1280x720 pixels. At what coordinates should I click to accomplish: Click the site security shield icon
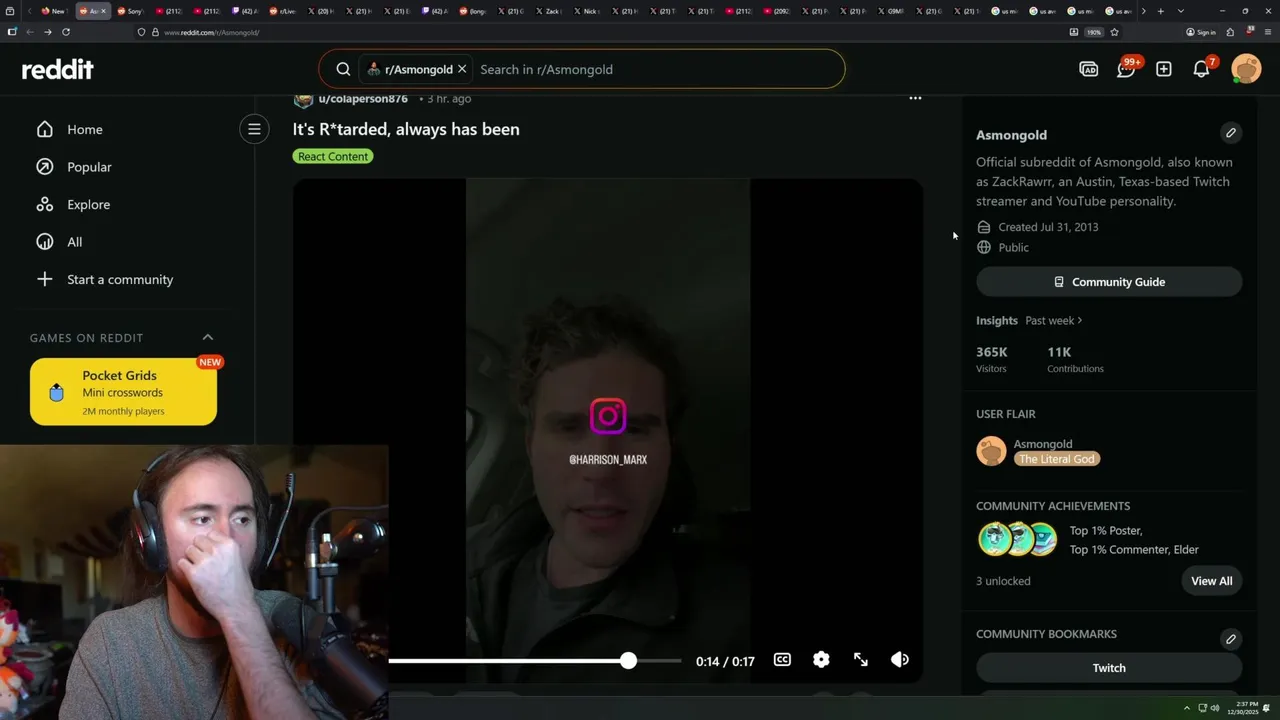point(141,32)
